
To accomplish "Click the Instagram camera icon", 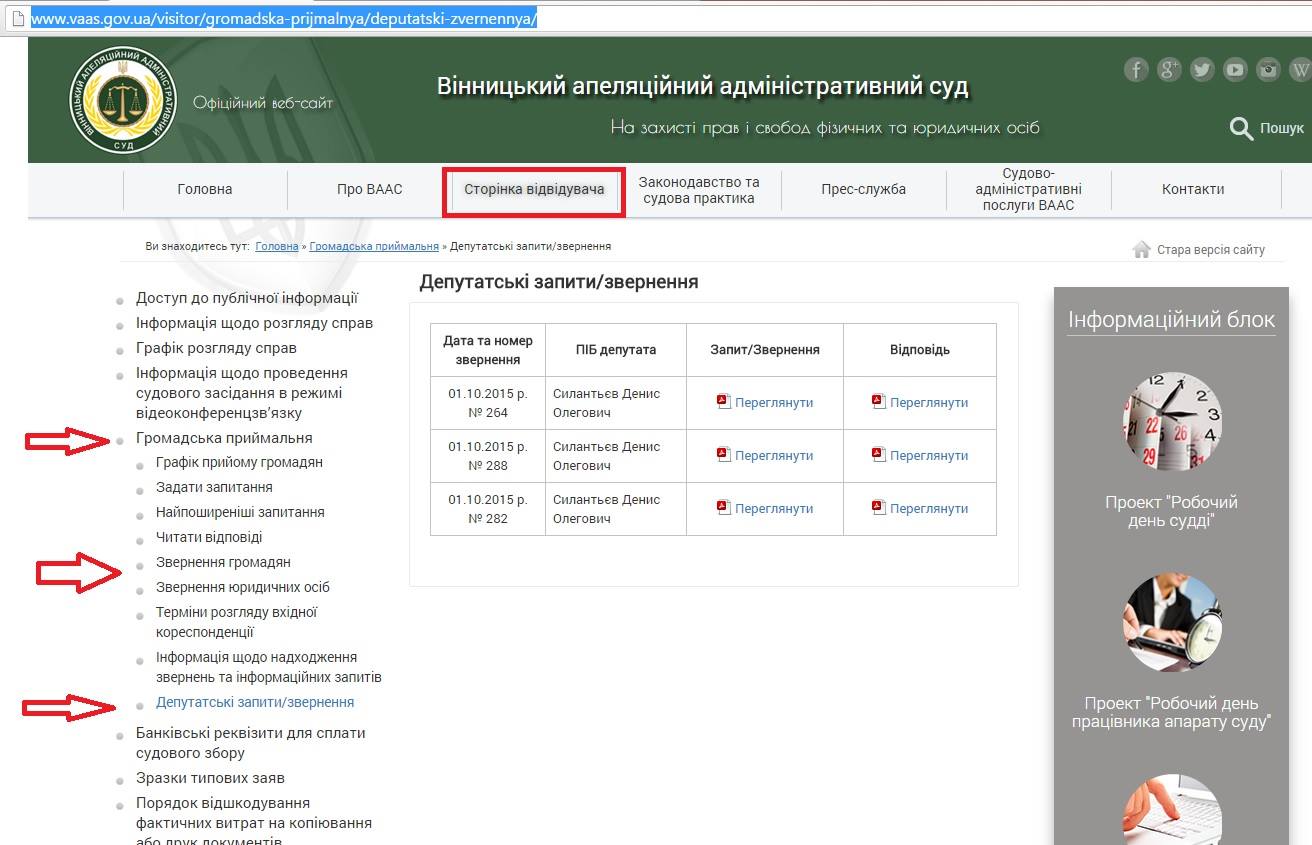I will click(1268, 69).
